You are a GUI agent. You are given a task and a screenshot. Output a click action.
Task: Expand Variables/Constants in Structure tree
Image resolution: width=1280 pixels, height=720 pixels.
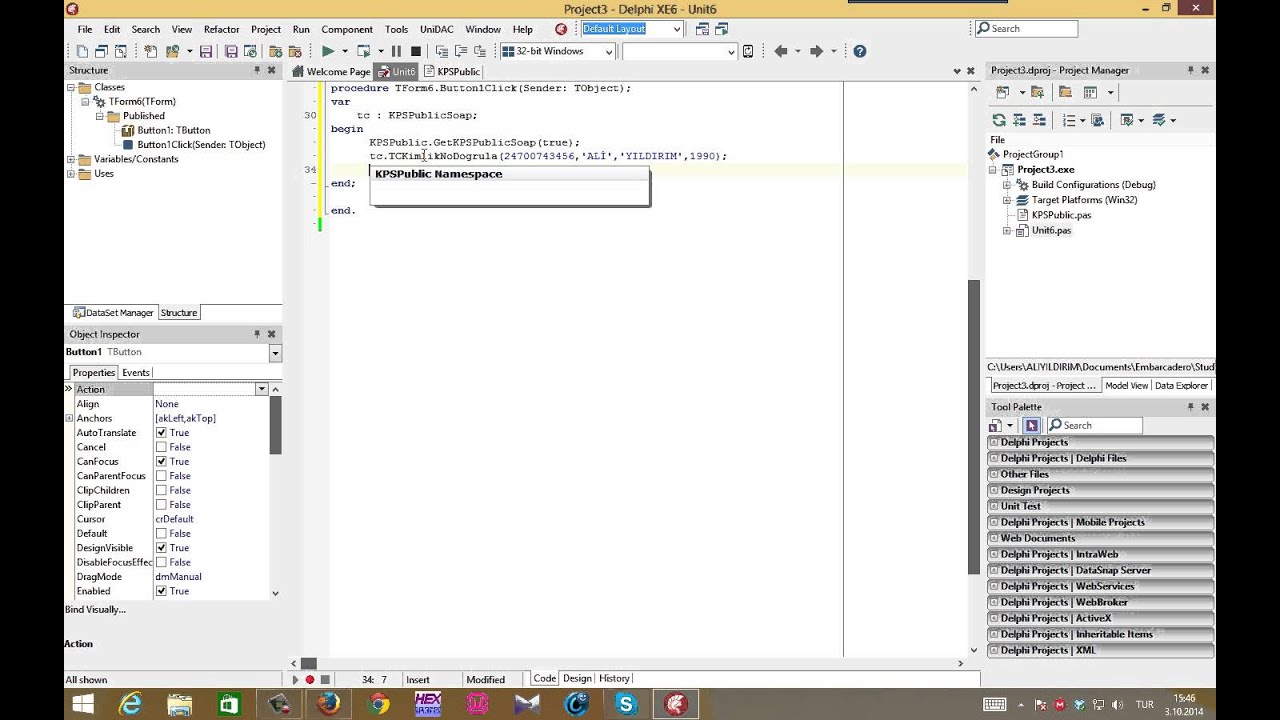coord(71,159)
